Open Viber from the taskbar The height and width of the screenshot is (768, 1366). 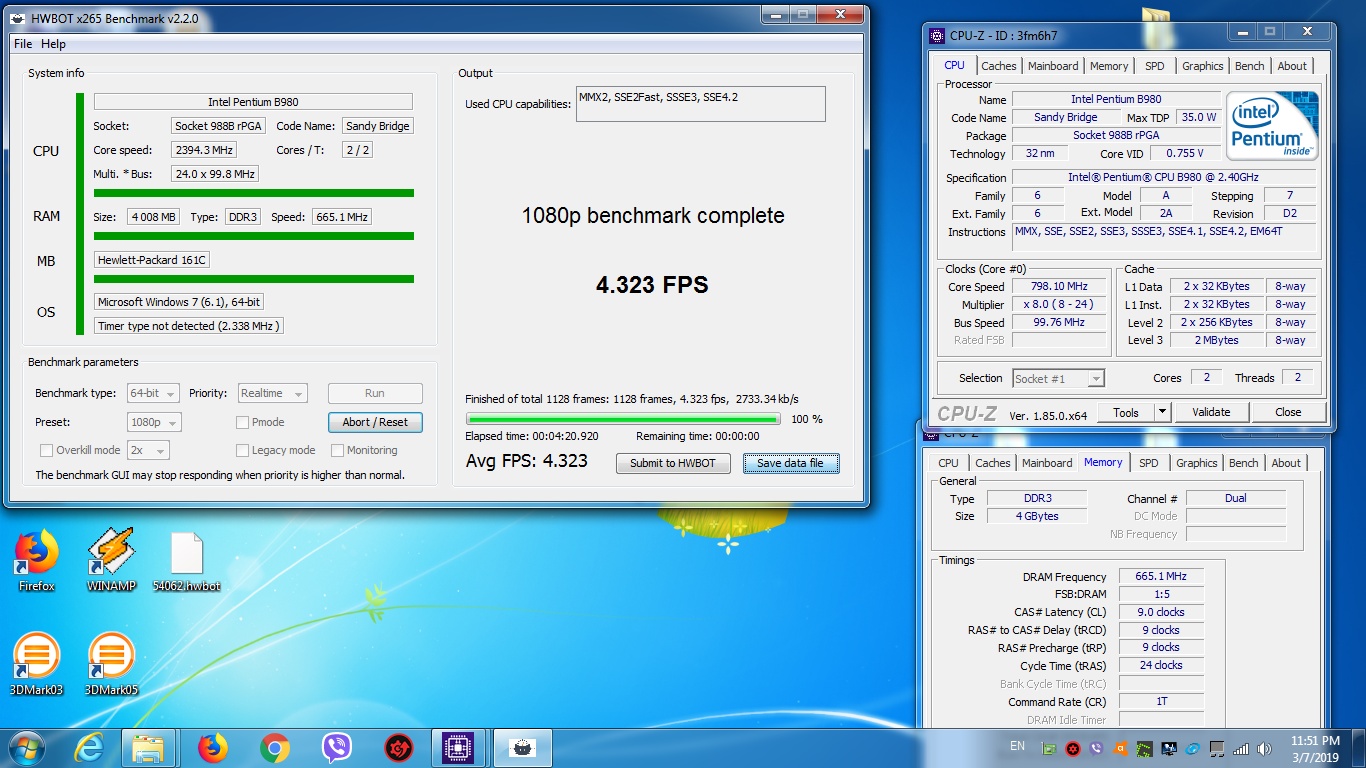point(337,748)
